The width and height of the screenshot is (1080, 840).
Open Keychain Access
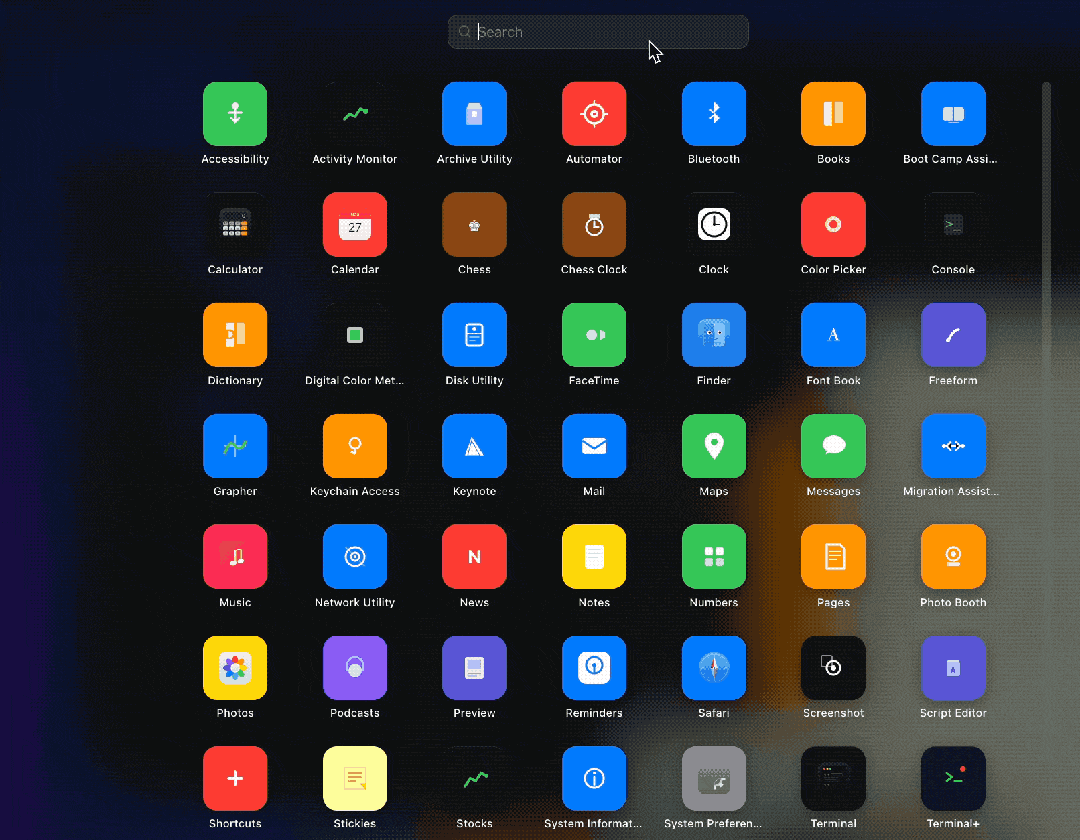coord(354,446)
